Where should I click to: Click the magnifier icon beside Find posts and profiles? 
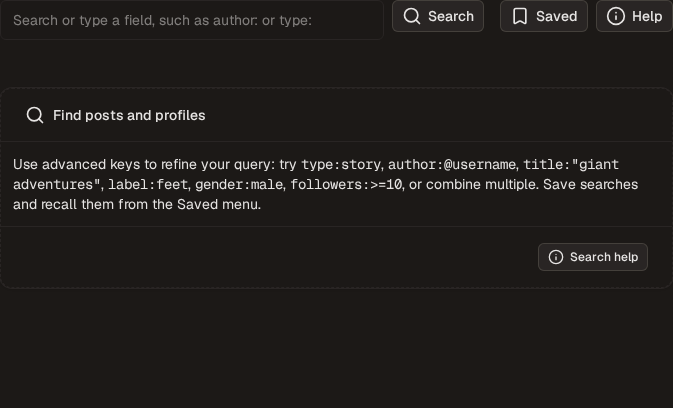pyautogui.click(x=35, y=115)
